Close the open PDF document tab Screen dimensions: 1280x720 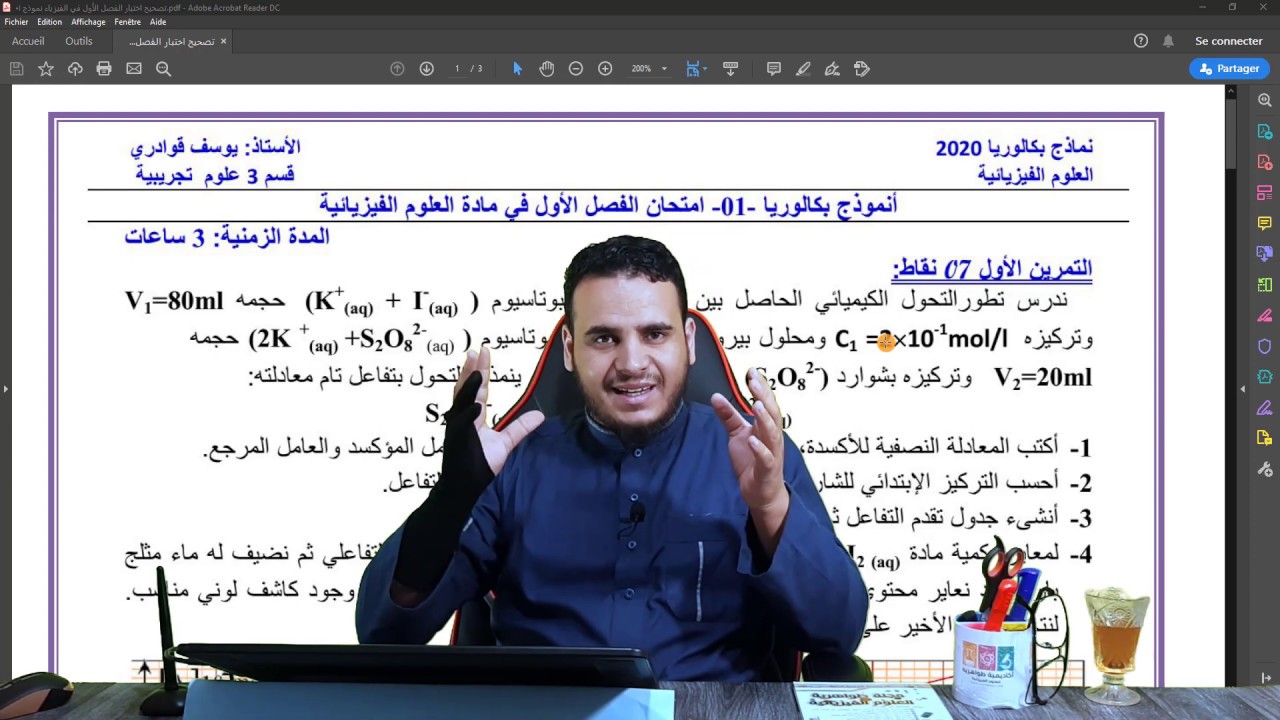(x=223, y=41)
